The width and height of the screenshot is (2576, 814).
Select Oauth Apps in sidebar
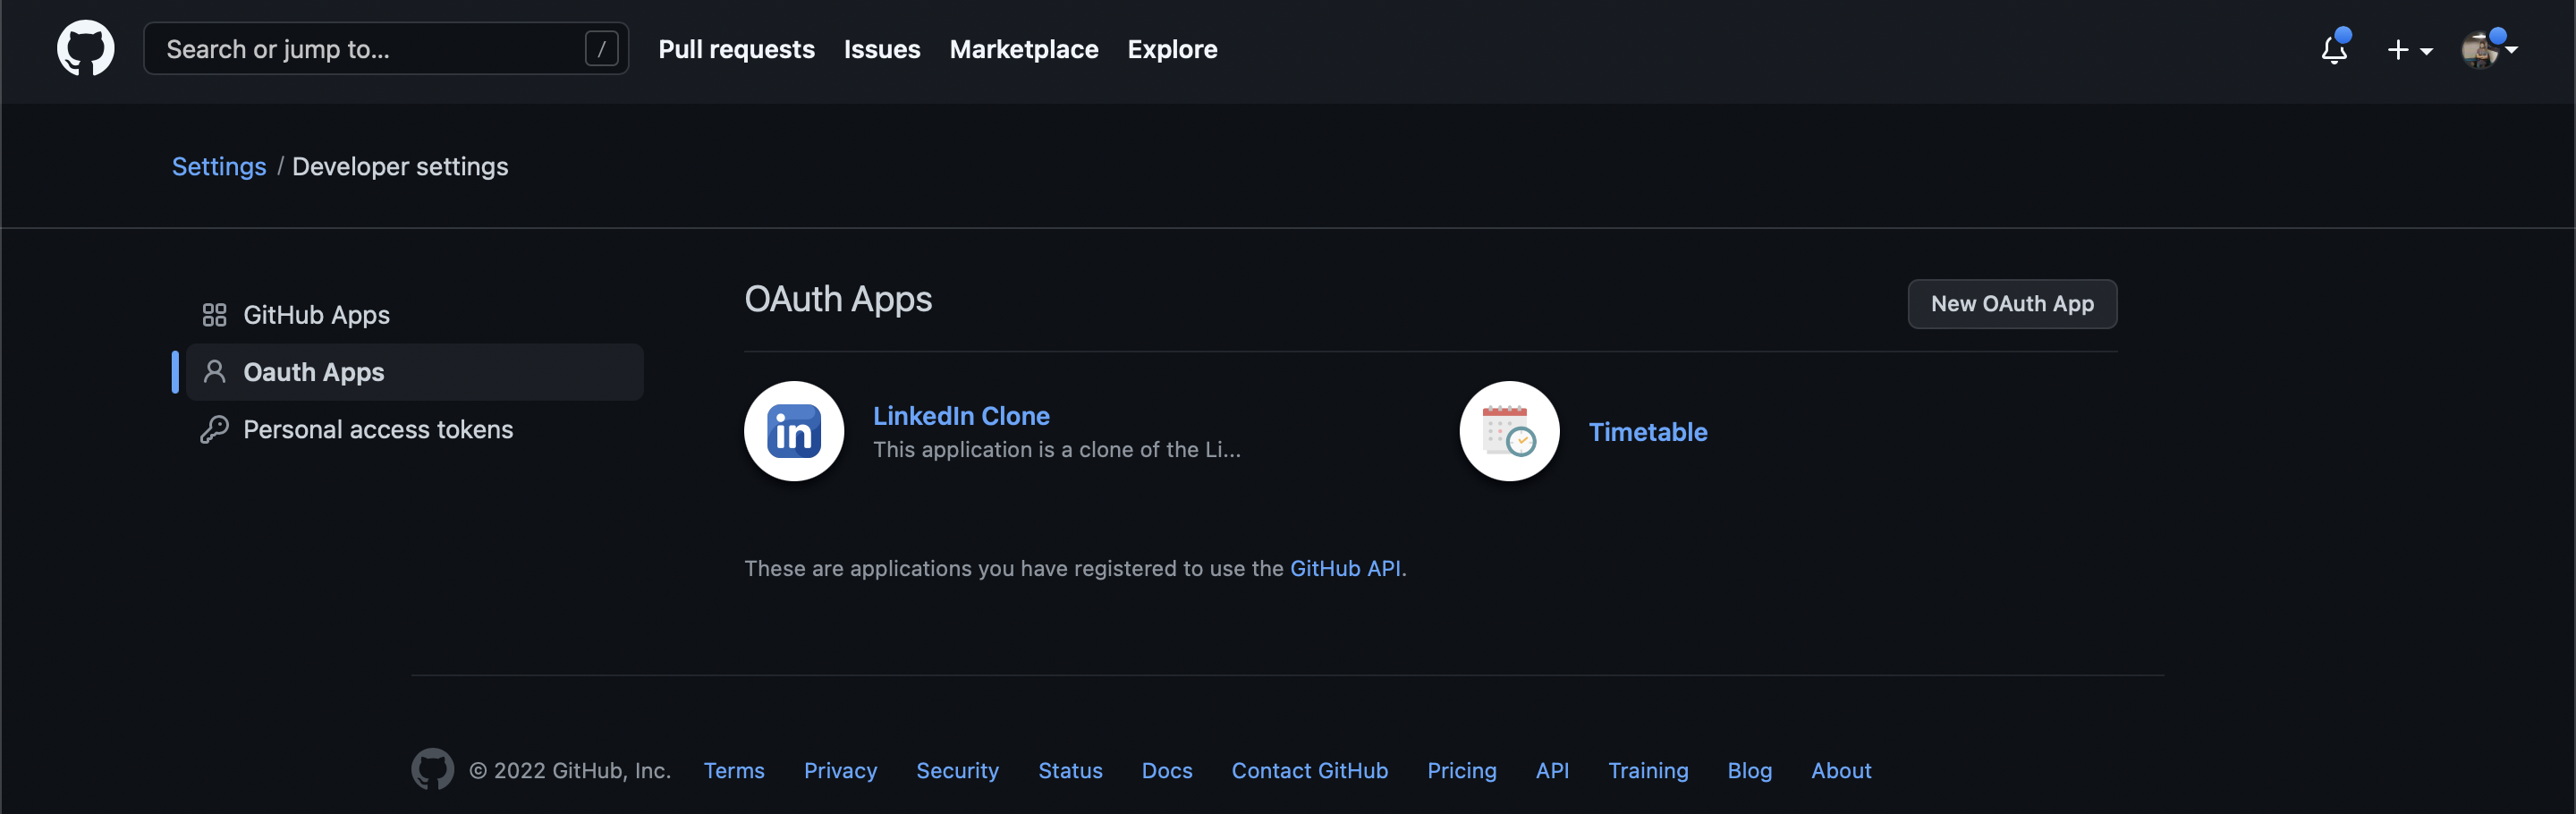(x=415, y=372)
